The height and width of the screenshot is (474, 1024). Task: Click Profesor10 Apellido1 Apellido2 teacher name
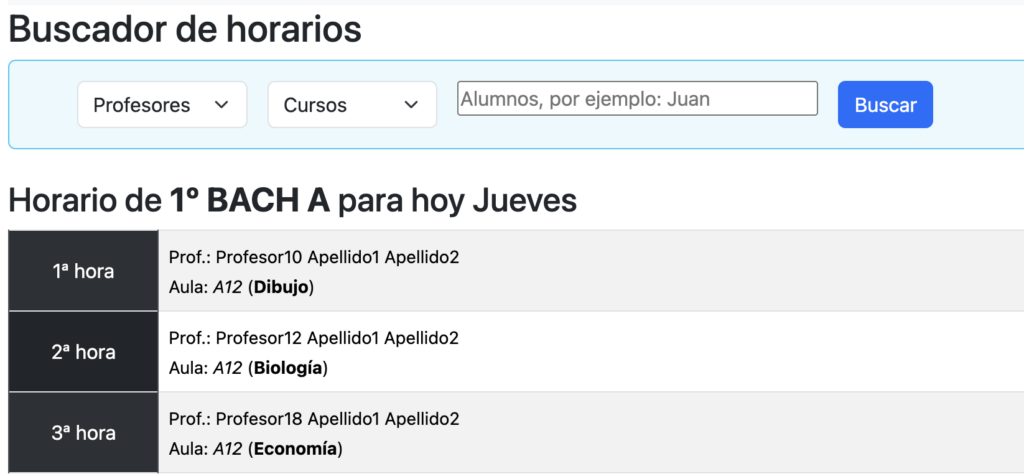point(337,257)
